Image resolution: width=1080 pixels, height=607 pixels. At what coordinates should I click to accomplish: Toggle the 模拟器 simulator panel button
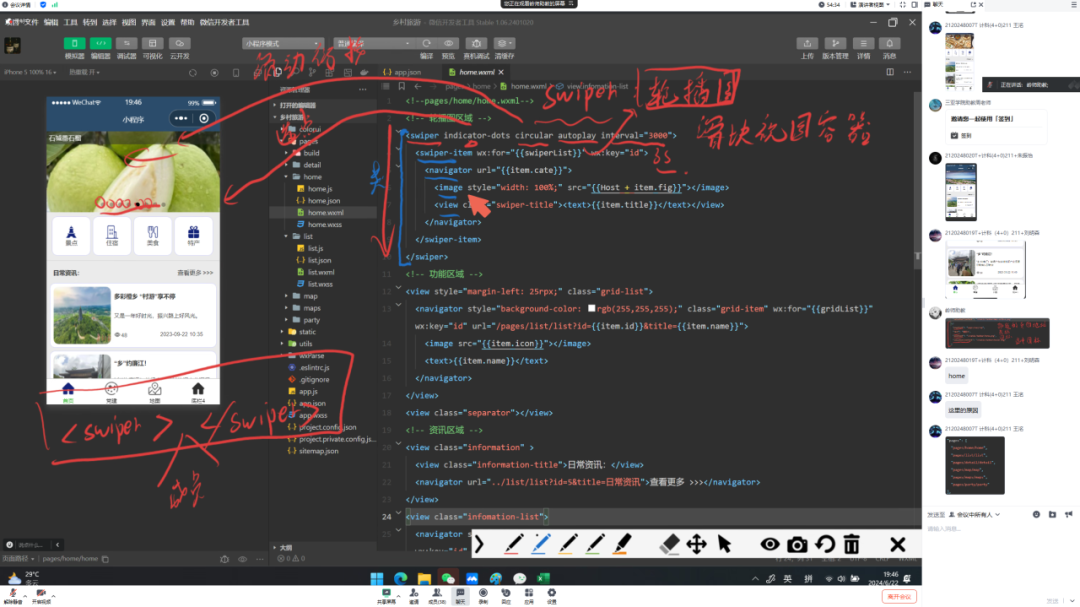[74, 43]
